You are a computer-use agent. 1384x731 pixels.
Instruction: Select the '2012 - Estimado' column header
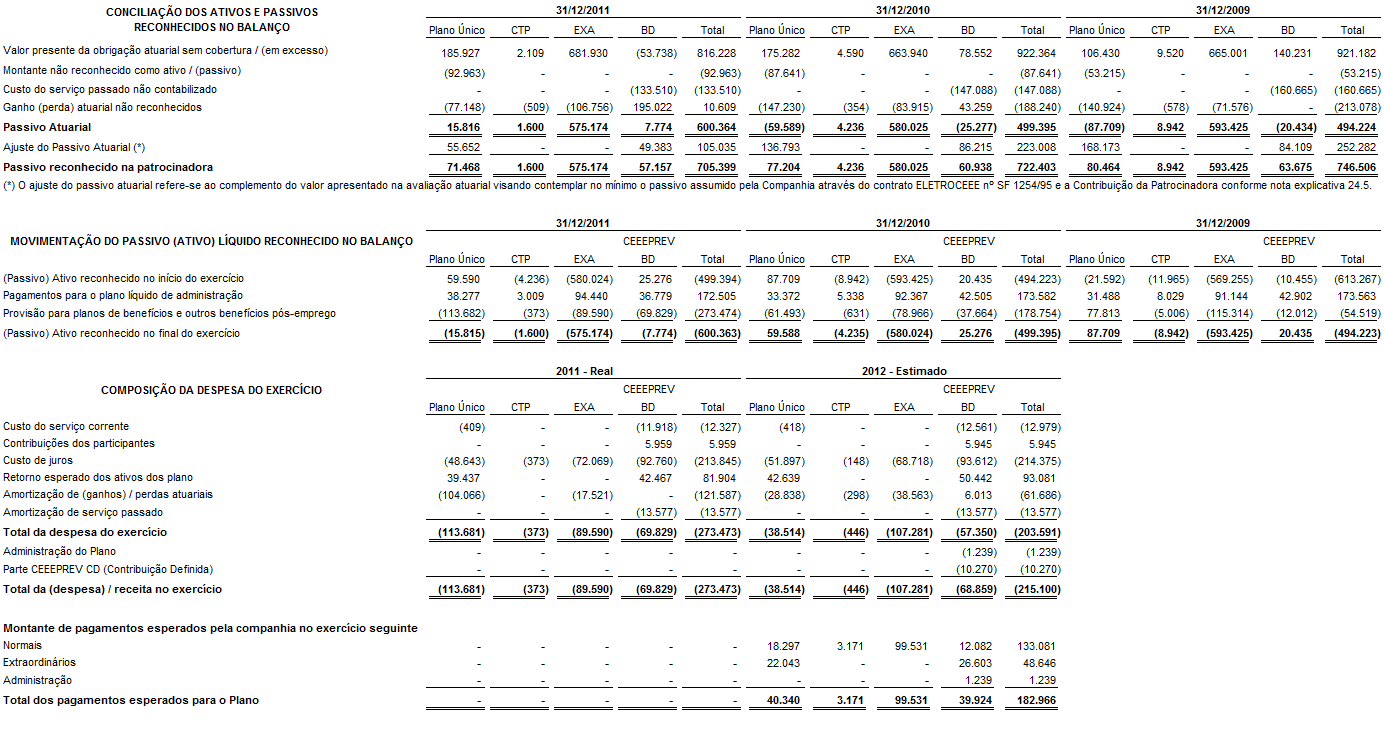click(x=904, y=371)
